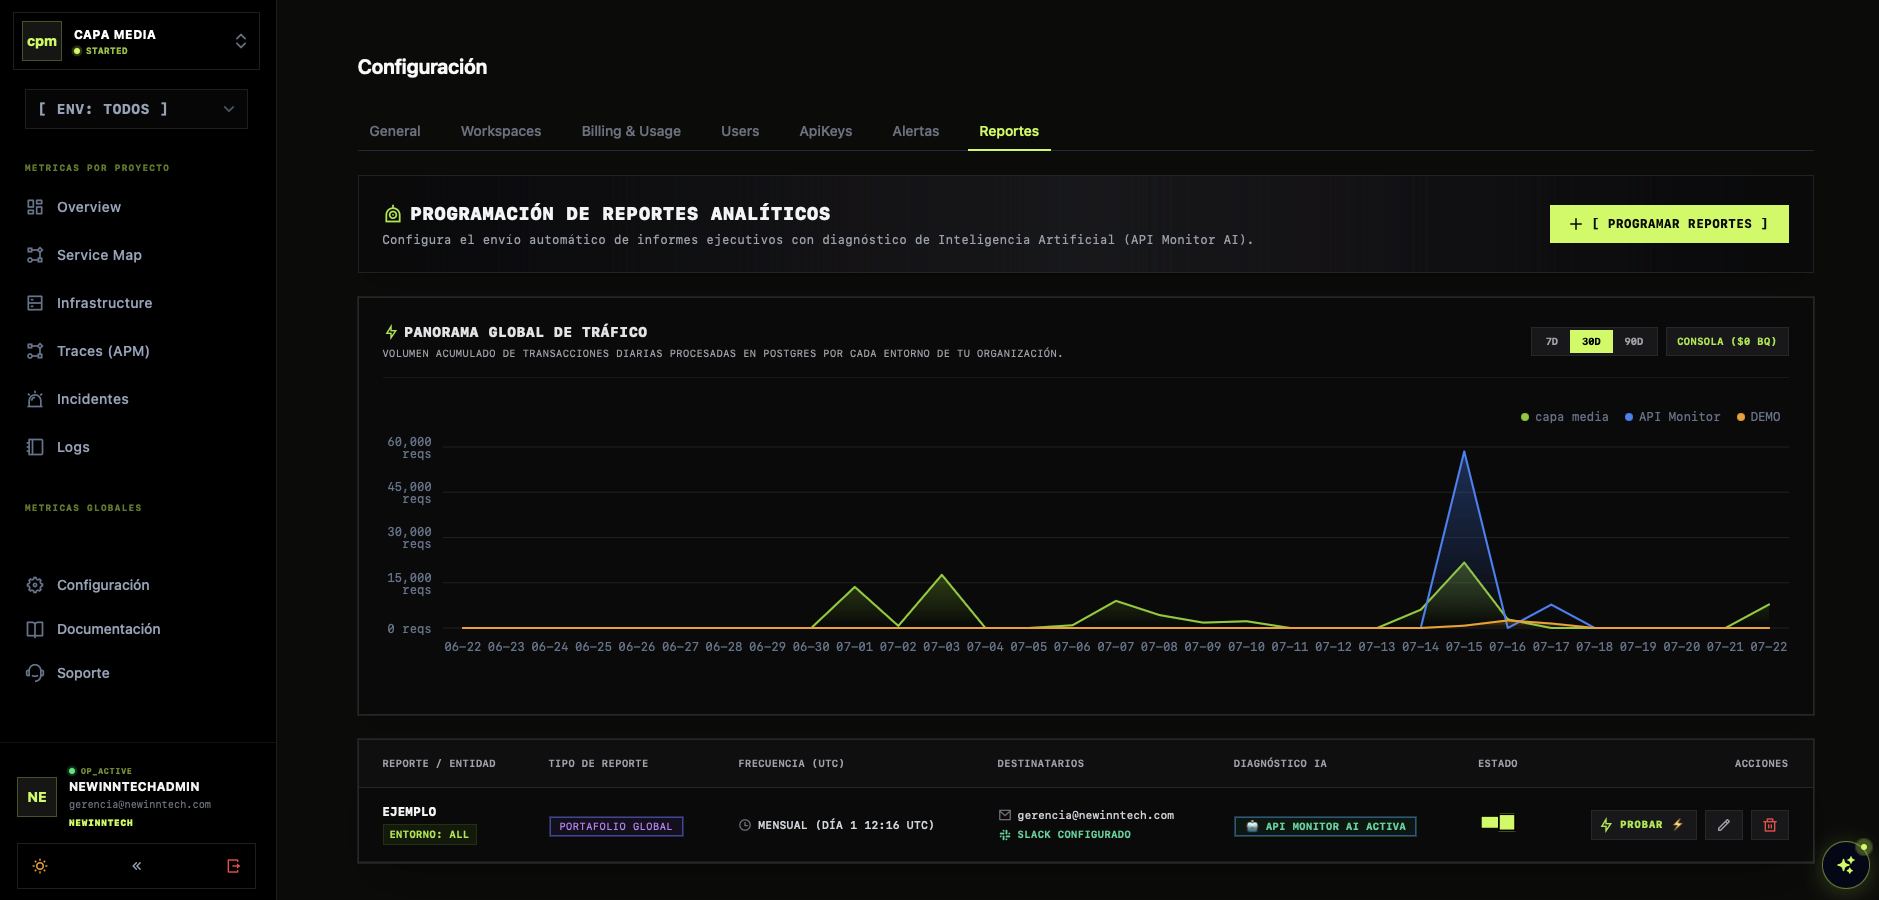This screenshot has width=1879, height=900.
Task: Click the 07-15 date on the chart axis
Action: pyautogui.click(x=1464, y=647)
